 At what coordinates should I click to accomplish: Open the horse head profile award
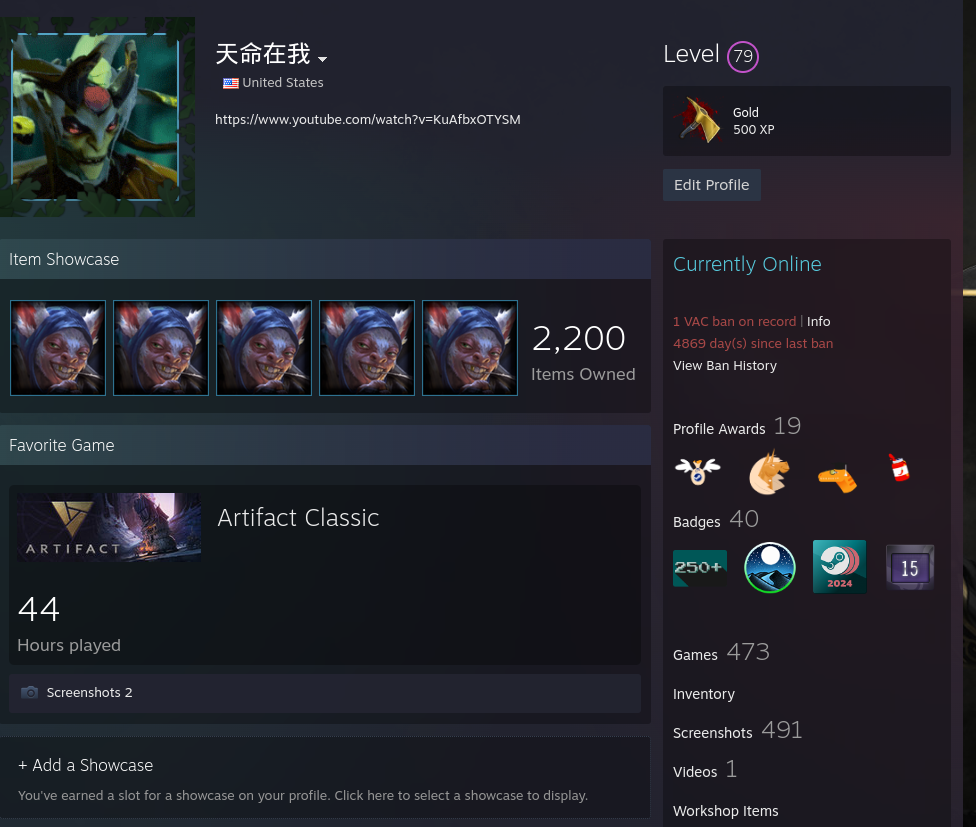click(x=769, y=473)
